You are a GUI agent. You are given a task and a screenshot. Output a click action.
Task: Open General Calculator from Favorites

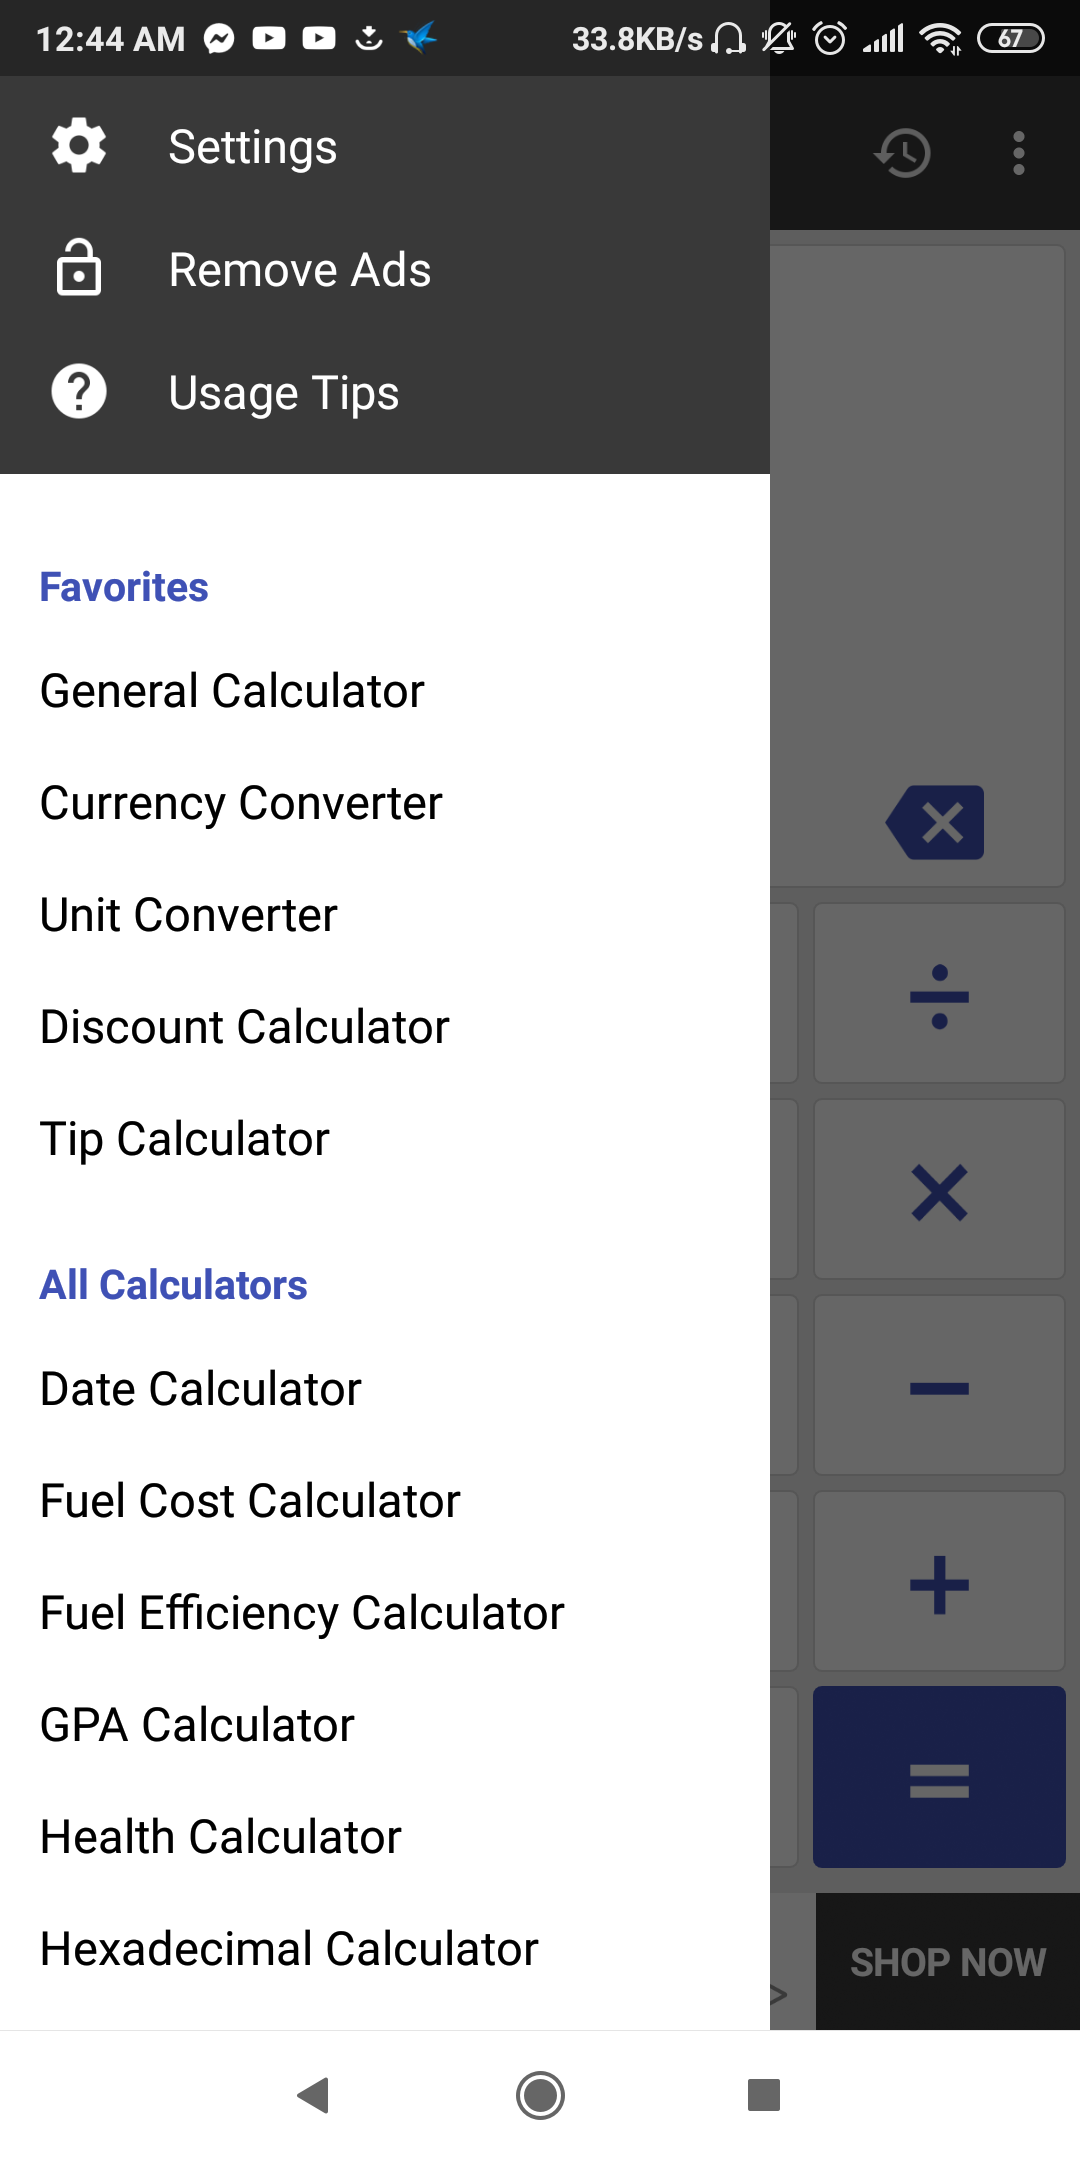tap(232, 691)
